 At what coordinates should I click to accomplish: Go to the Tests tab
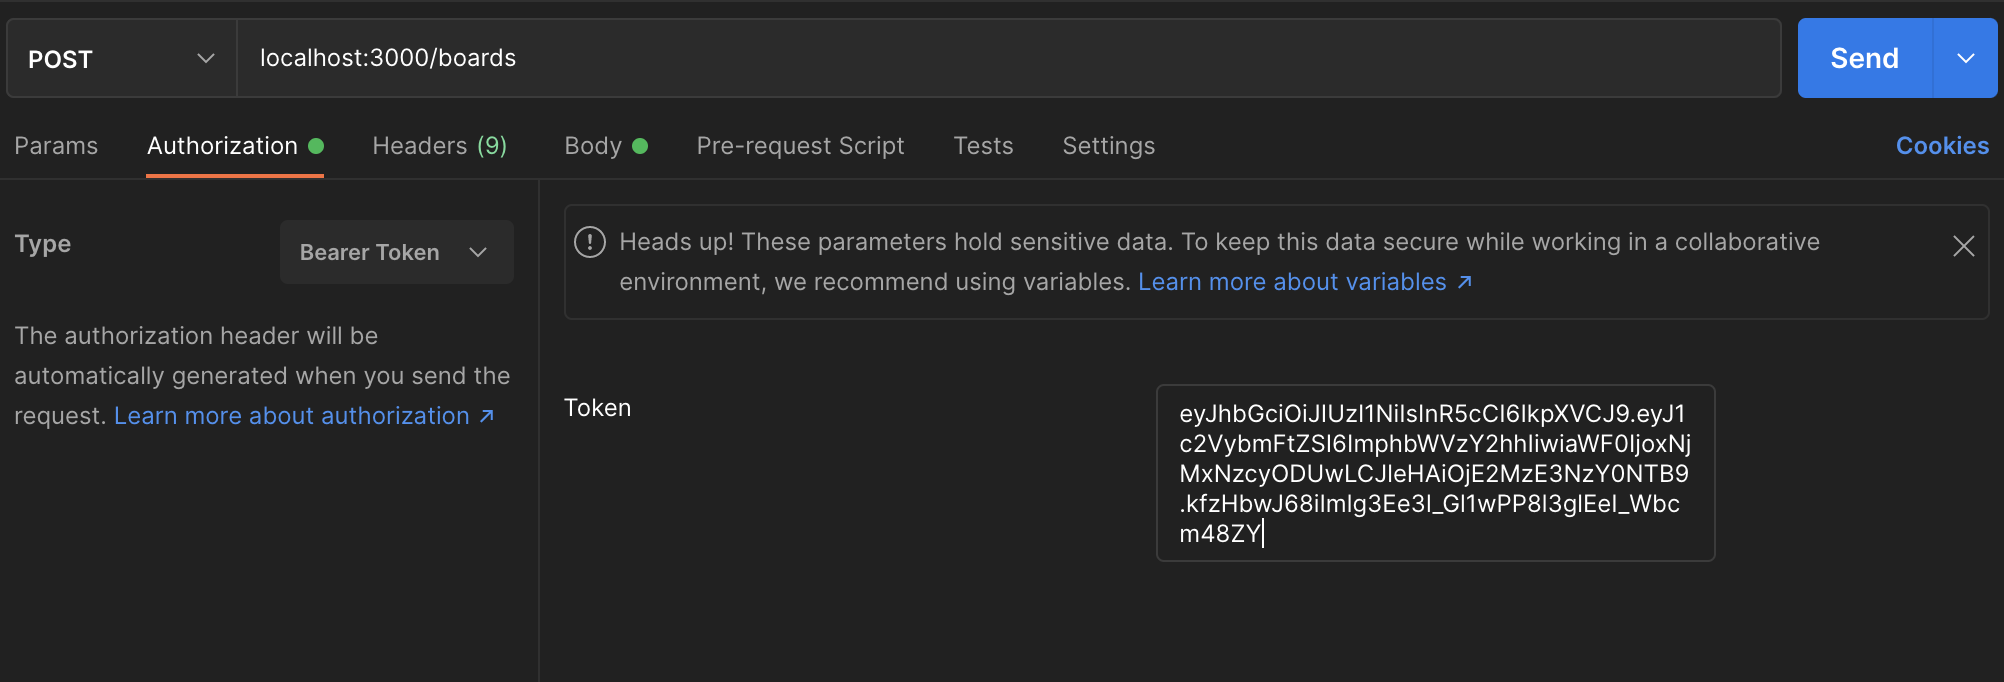[x=983, y=146]
